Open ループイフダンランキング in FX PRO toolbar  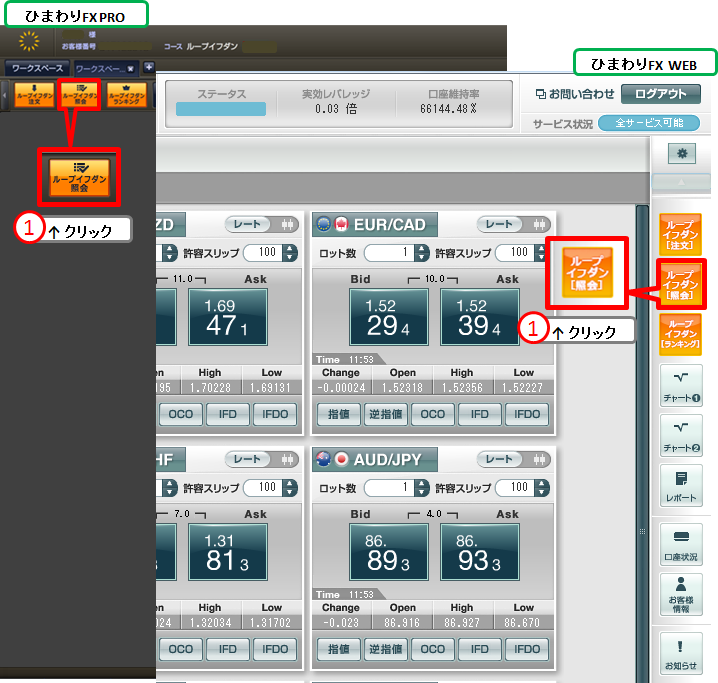pyautogui.click(x=127, y=95)
